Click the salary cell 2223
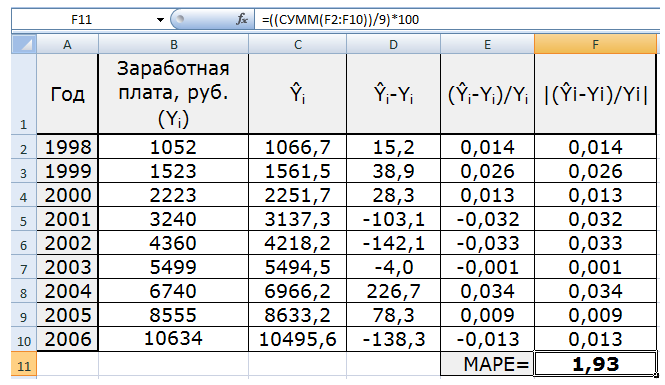665x385 pixels. pos(173,195)
